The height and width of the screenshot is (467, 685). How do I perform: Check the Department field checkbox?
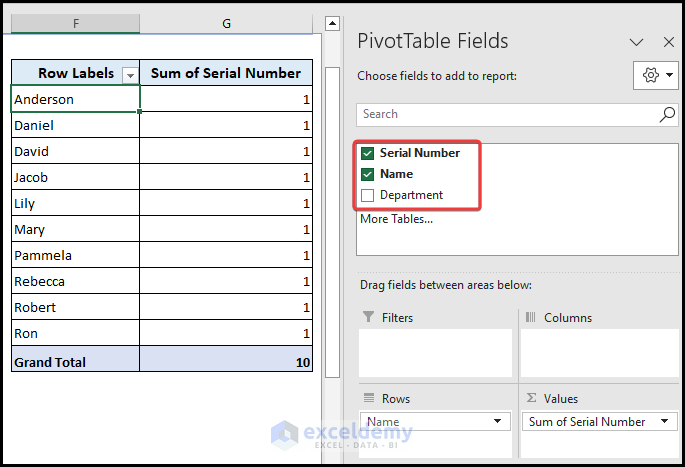point(368,195)
